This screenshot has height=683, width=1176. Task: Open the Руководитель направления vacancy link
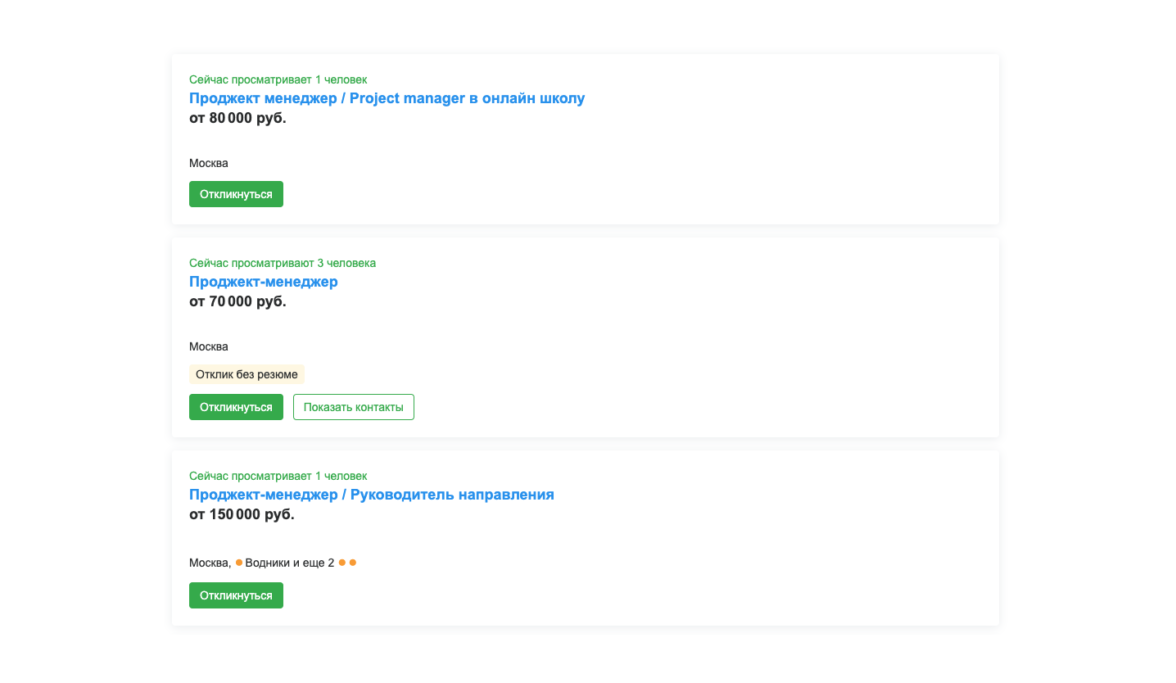click(371, 495)
